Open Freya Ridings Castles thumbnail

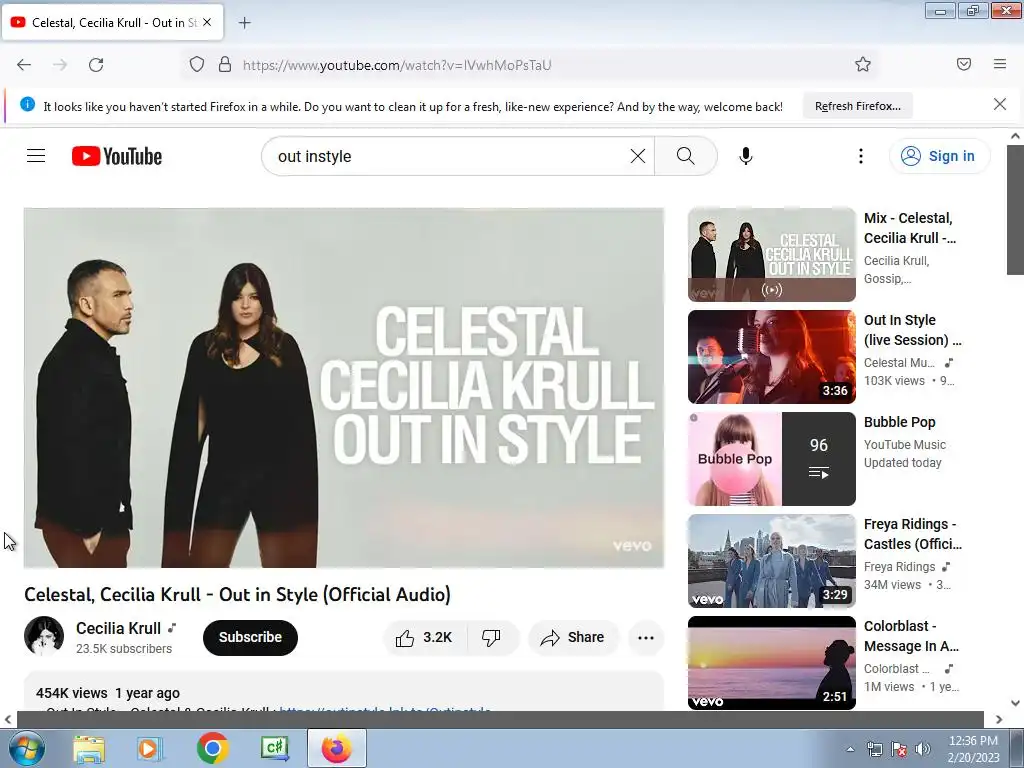[771, 561]
